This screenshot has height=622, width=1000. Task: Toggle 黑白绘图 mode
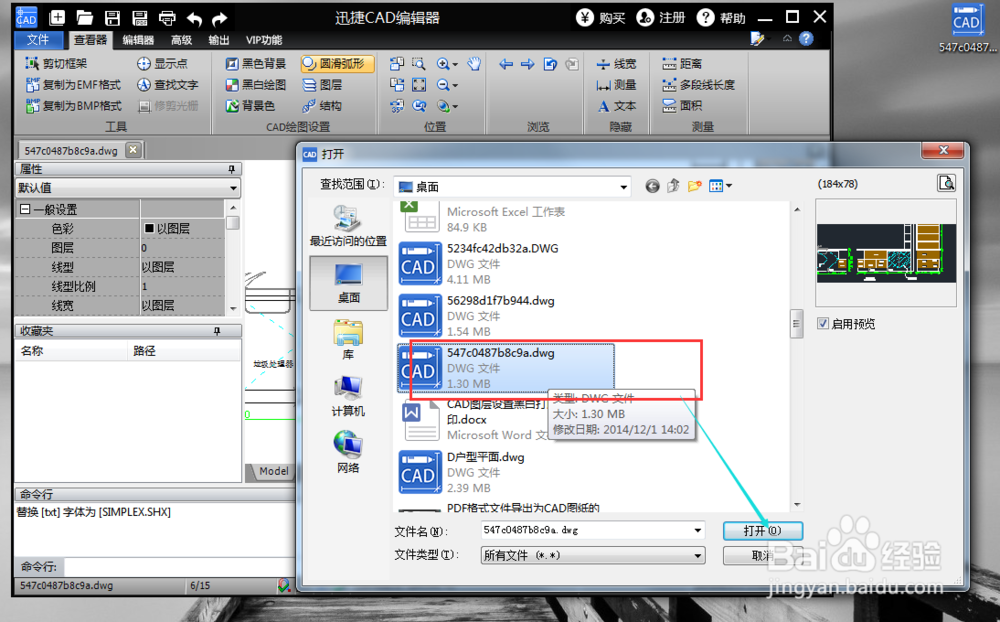(256, 84)
